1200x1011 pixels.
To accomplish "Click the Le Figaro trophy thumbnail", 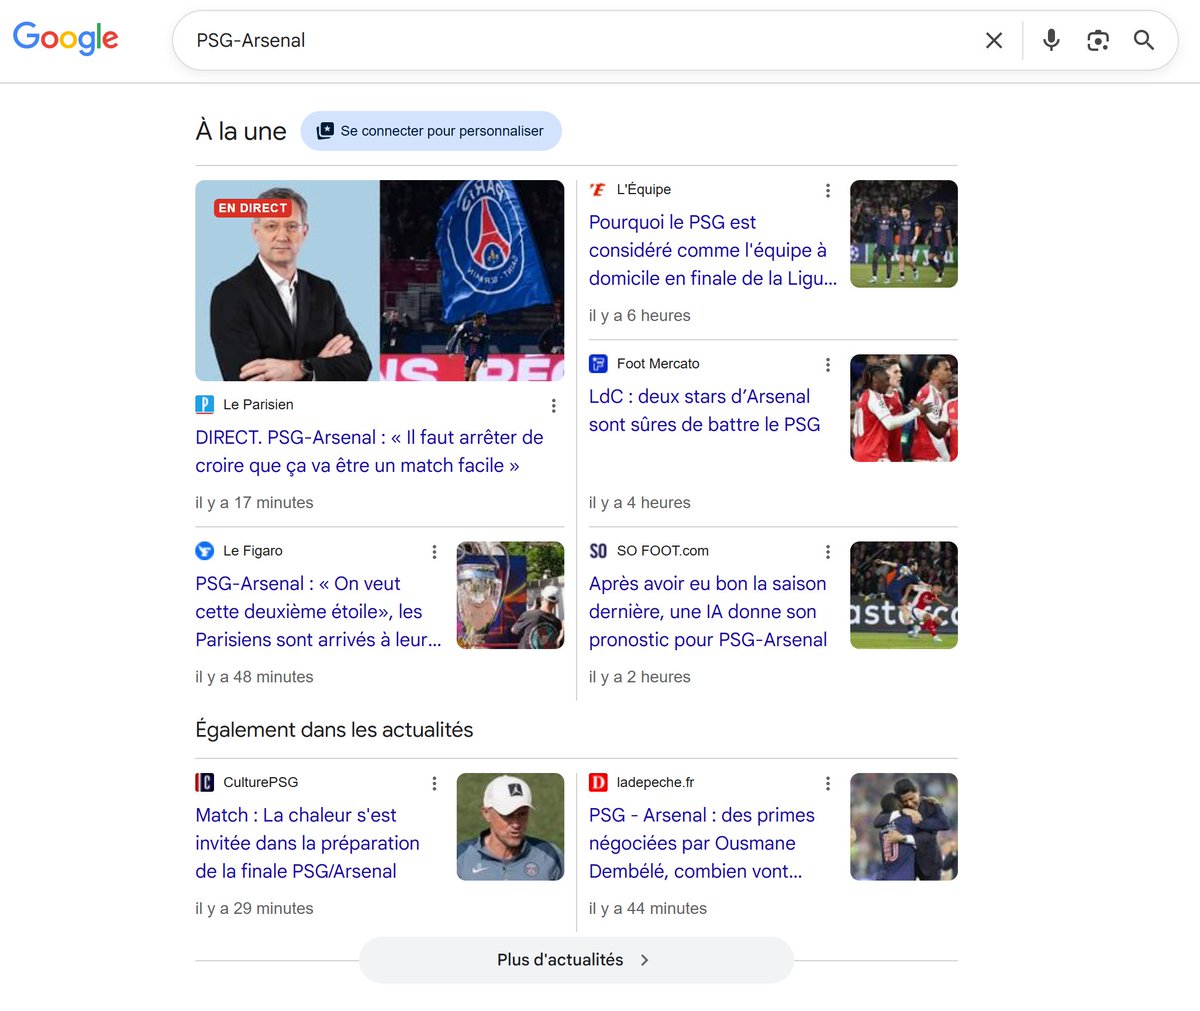I will tap(511, 595).
